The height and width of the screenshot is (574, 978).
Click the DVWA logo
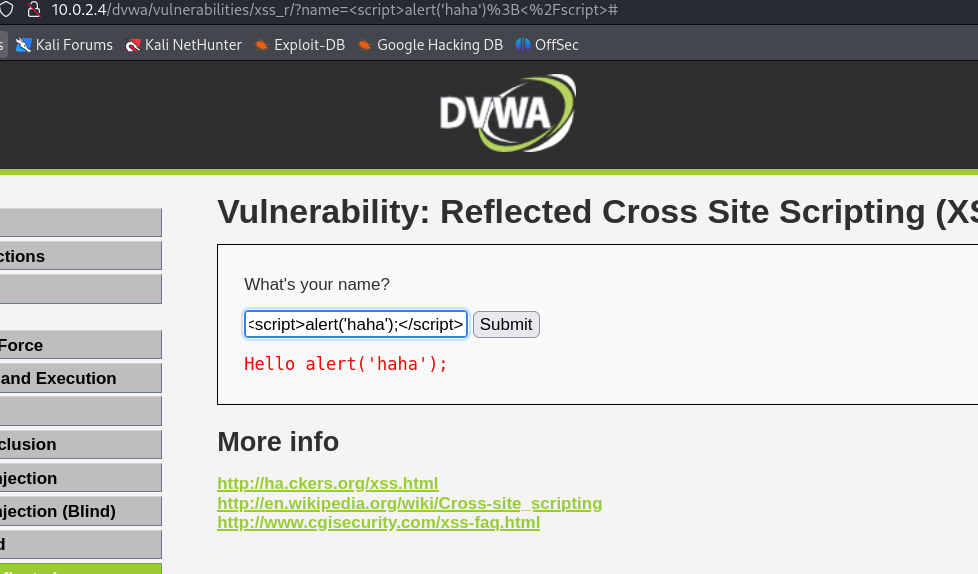[508, 113]
